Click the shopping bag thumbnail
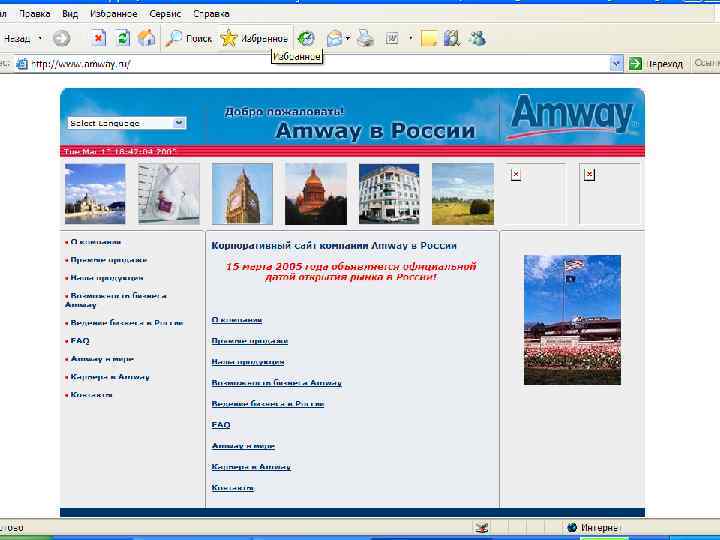The height and width of the screenshot is (540, 720). [x=169, y=194]
